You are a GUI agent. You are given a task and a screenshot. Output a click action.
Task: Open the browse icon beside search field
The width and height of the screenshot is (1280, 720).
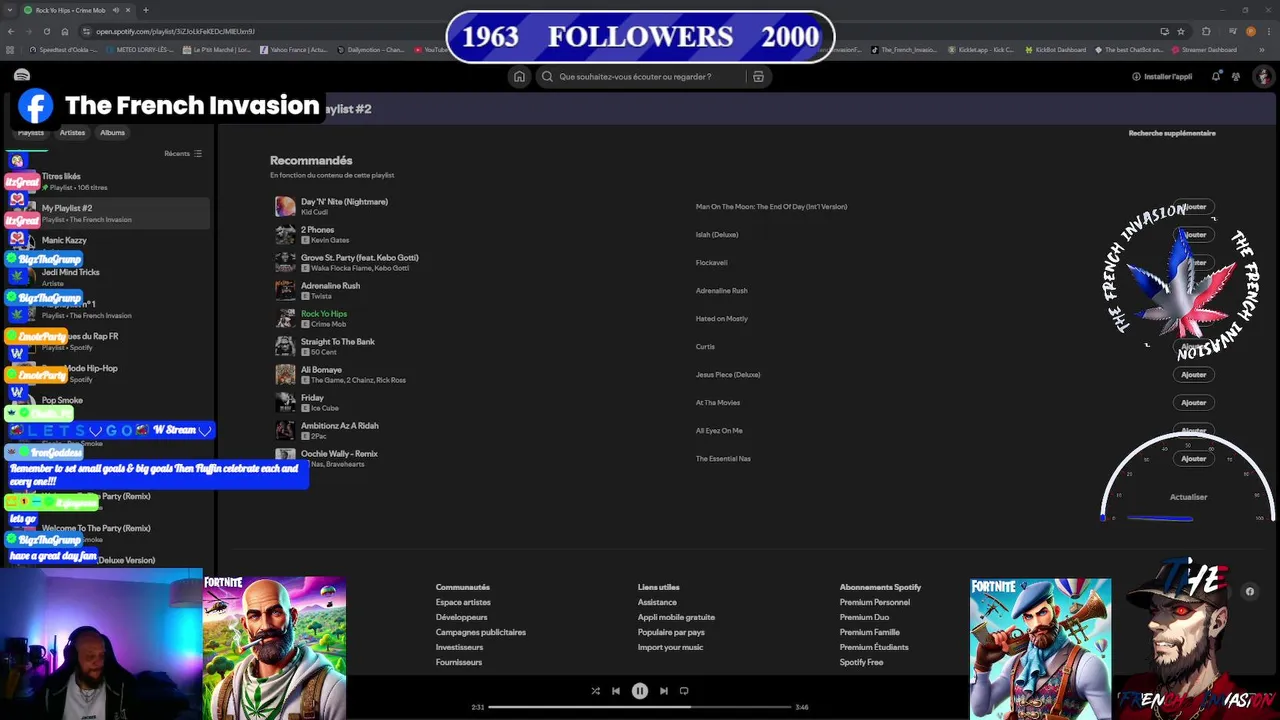click(758, 76)
